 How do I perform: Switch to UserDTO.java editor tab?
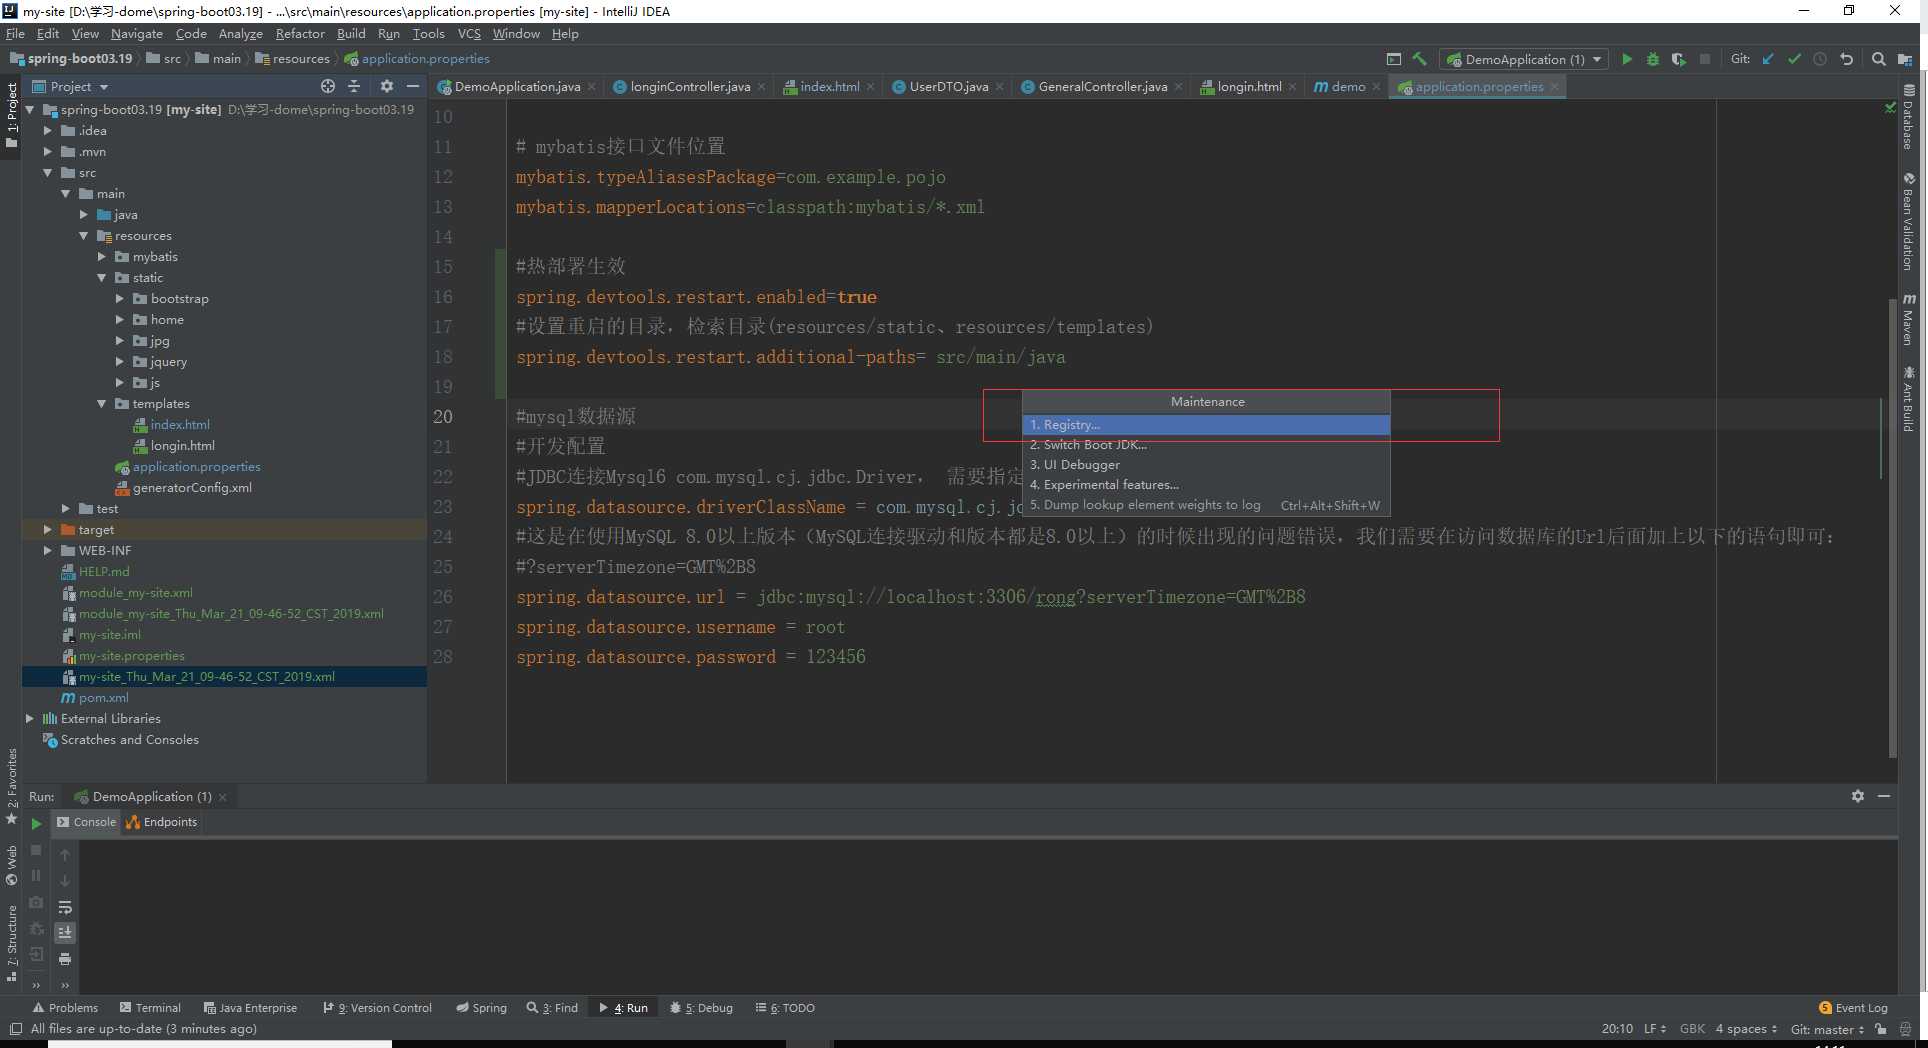tap(949, 87)
